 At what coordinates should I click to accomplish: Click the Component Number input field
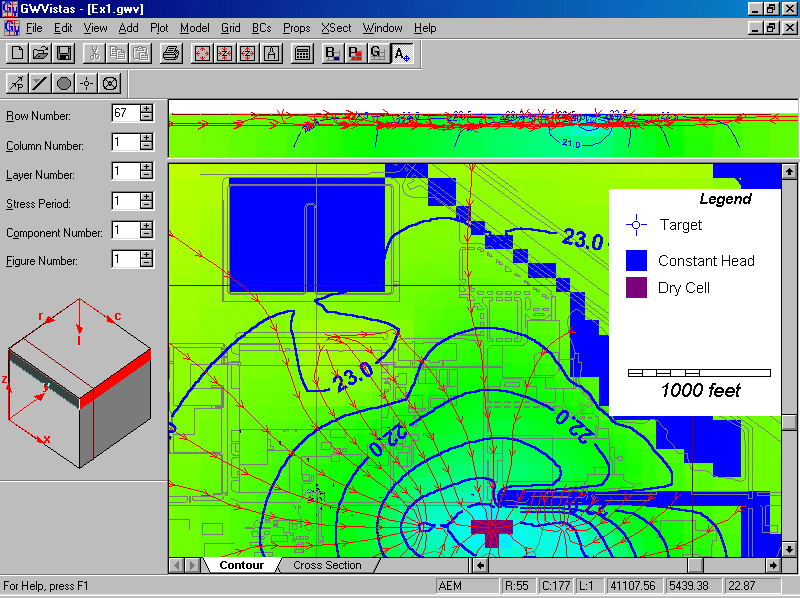(126, 230)
